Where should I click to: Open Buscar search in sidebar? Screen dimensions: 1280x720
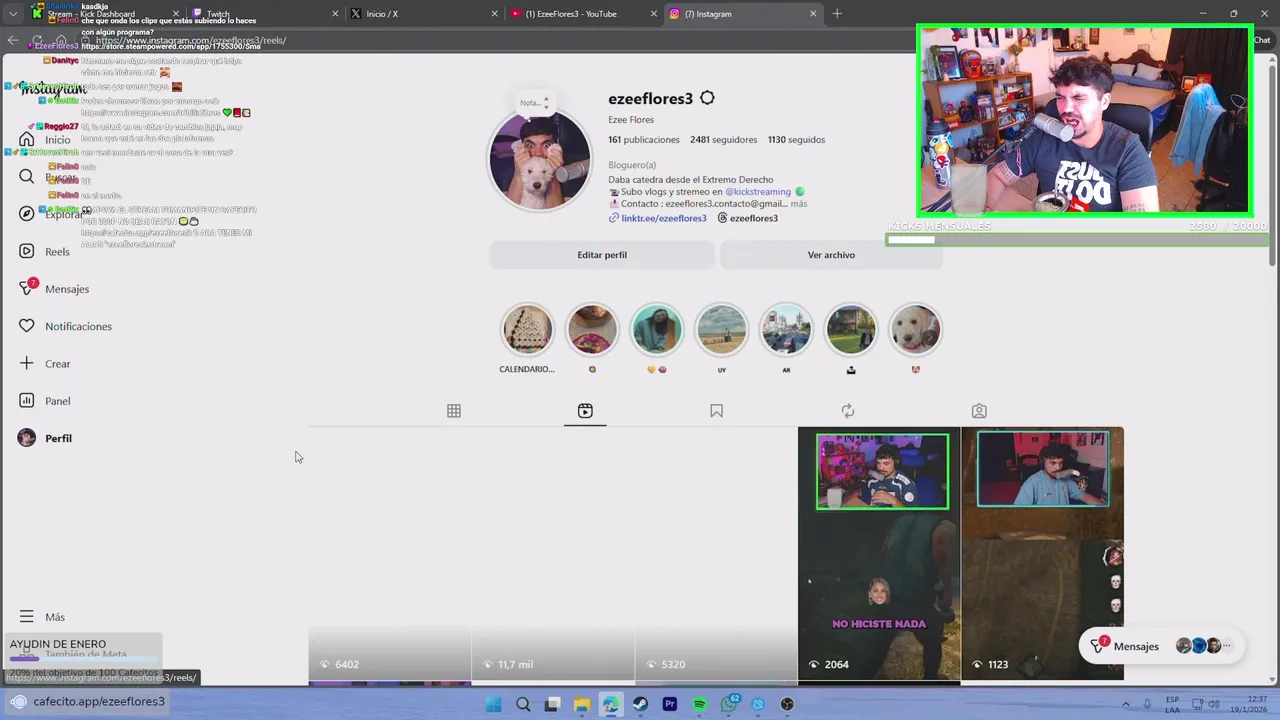point(48,177)
